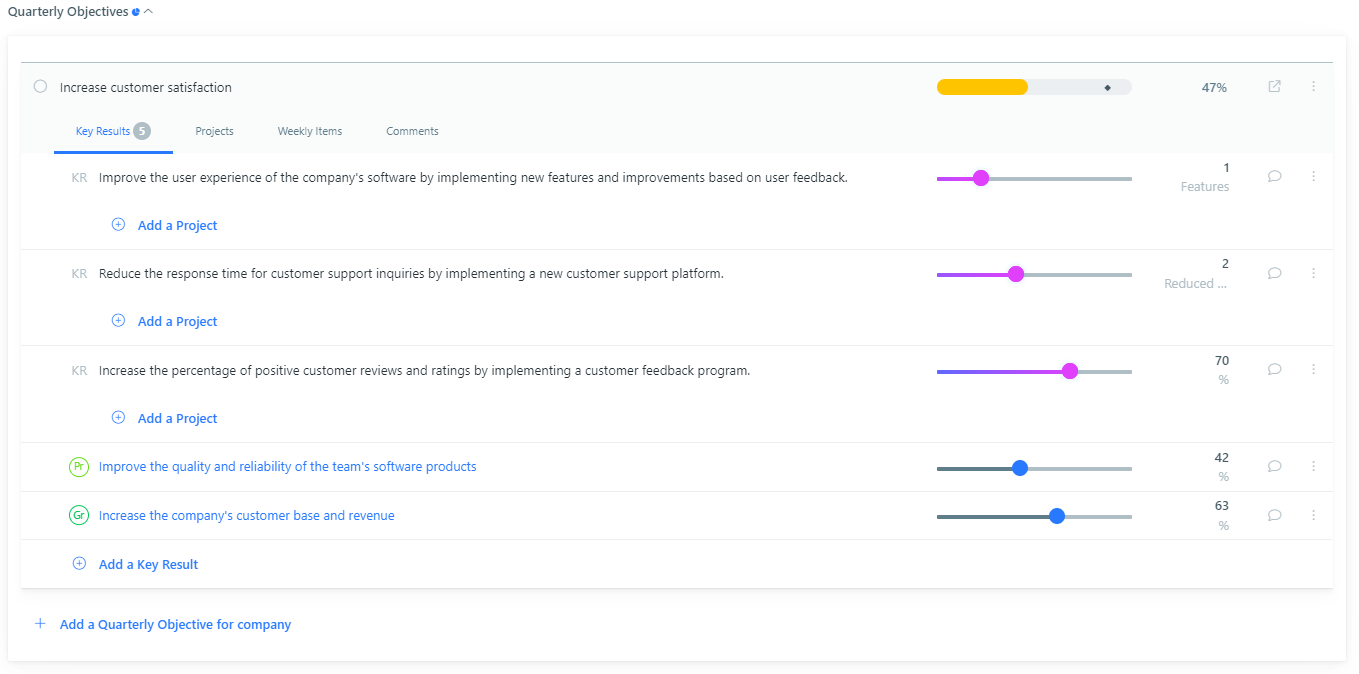This screenshot has width=1359, height=674.
Task: Click the KR badge on the user experience key result
Action: [79, 176]
